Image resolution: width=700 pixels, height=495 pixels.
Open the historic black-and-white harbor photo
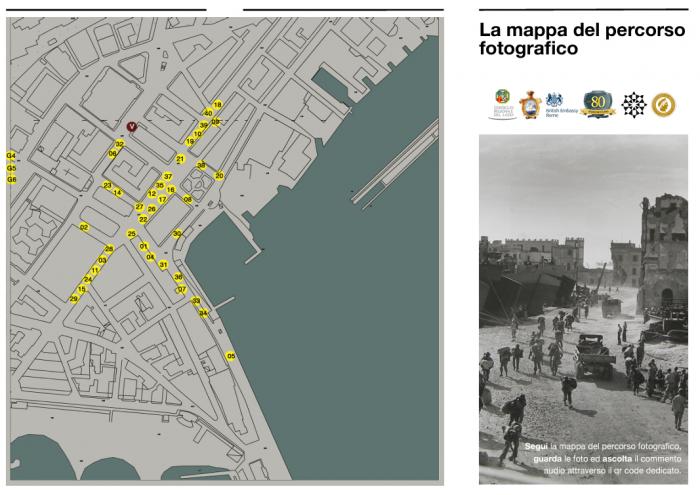coord(583,309)
